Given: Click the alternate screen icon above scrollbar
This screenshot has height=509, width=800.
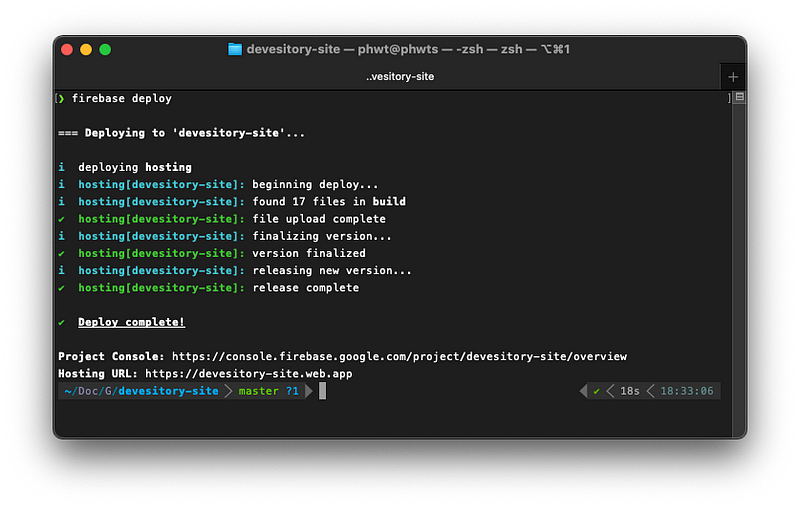Looking at the screenshot, I should point(739,97).
